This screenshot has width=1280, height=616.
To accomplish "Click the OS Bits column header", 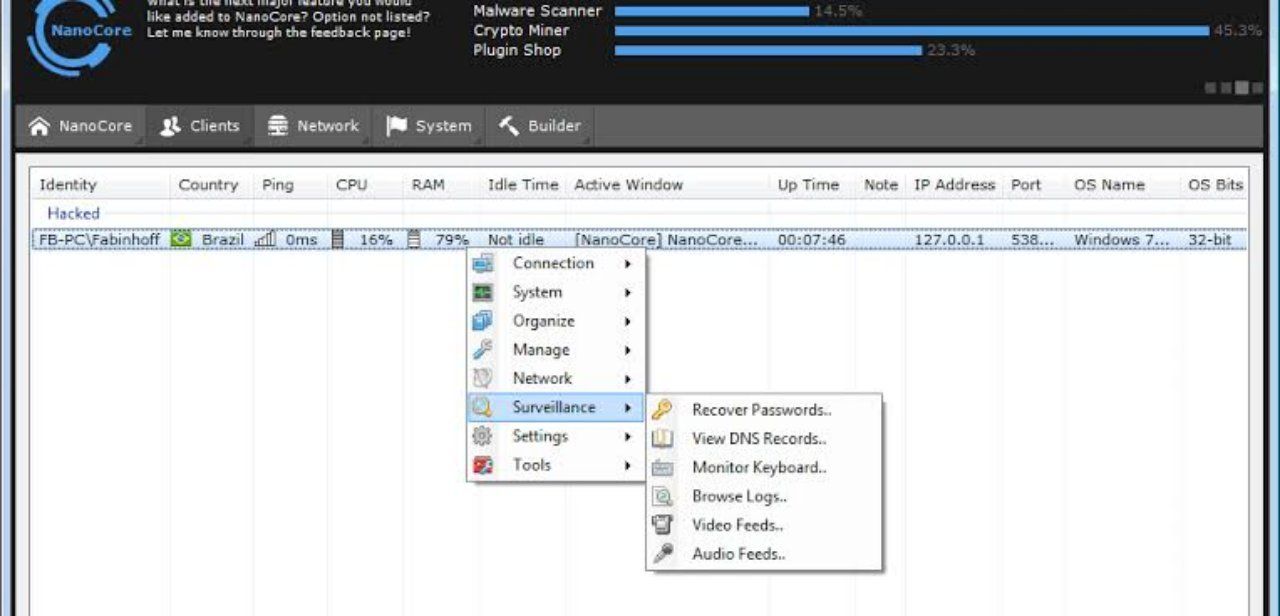I will pos(1215,185).
